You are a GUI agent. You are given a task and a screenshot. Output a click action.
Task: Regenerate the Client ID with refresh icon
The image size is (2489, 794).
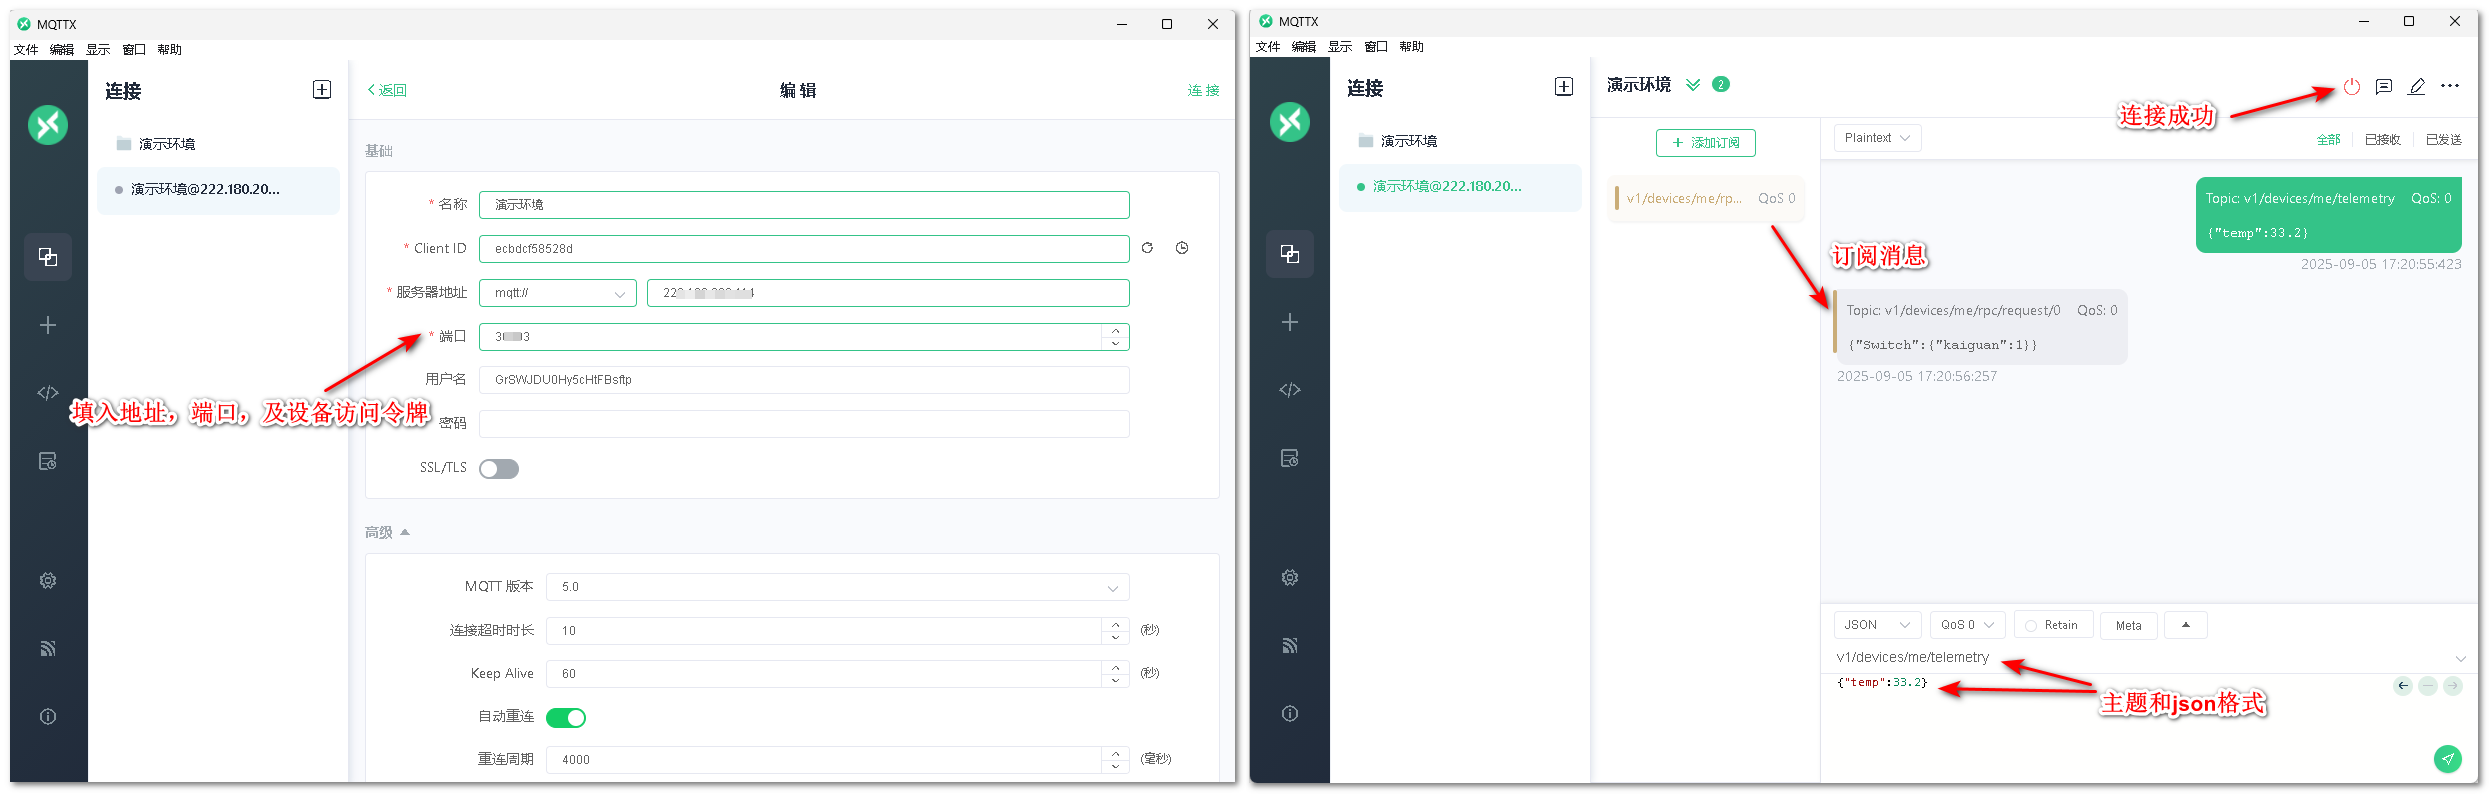coord(1147,248)
